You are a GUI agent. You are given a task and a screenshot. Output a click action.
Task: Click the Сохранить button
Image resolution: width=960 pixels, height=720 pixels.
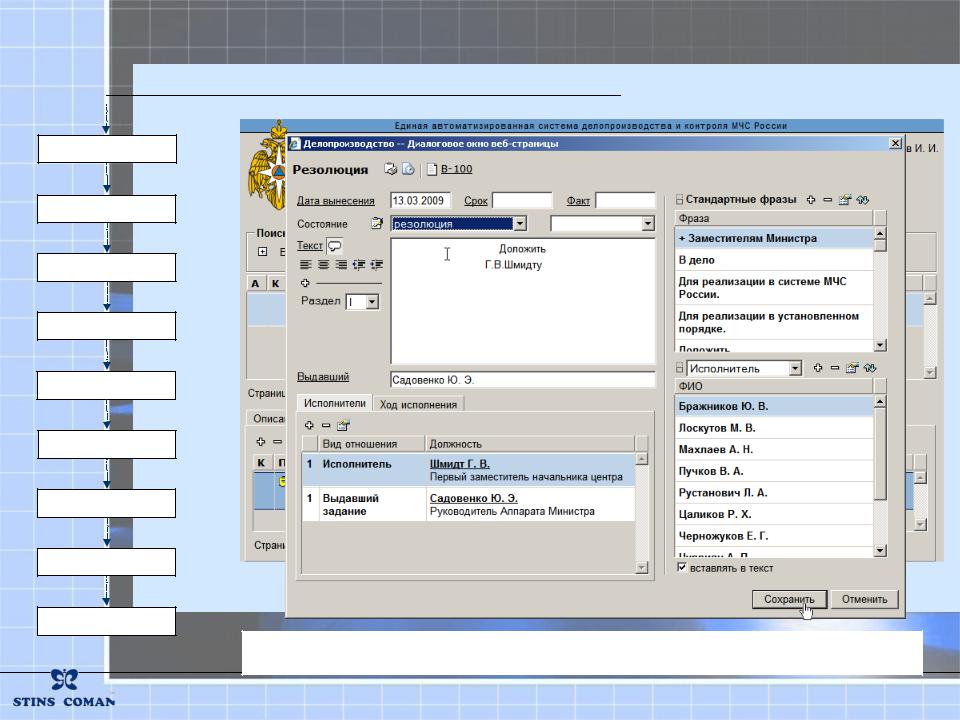(789, 599)
